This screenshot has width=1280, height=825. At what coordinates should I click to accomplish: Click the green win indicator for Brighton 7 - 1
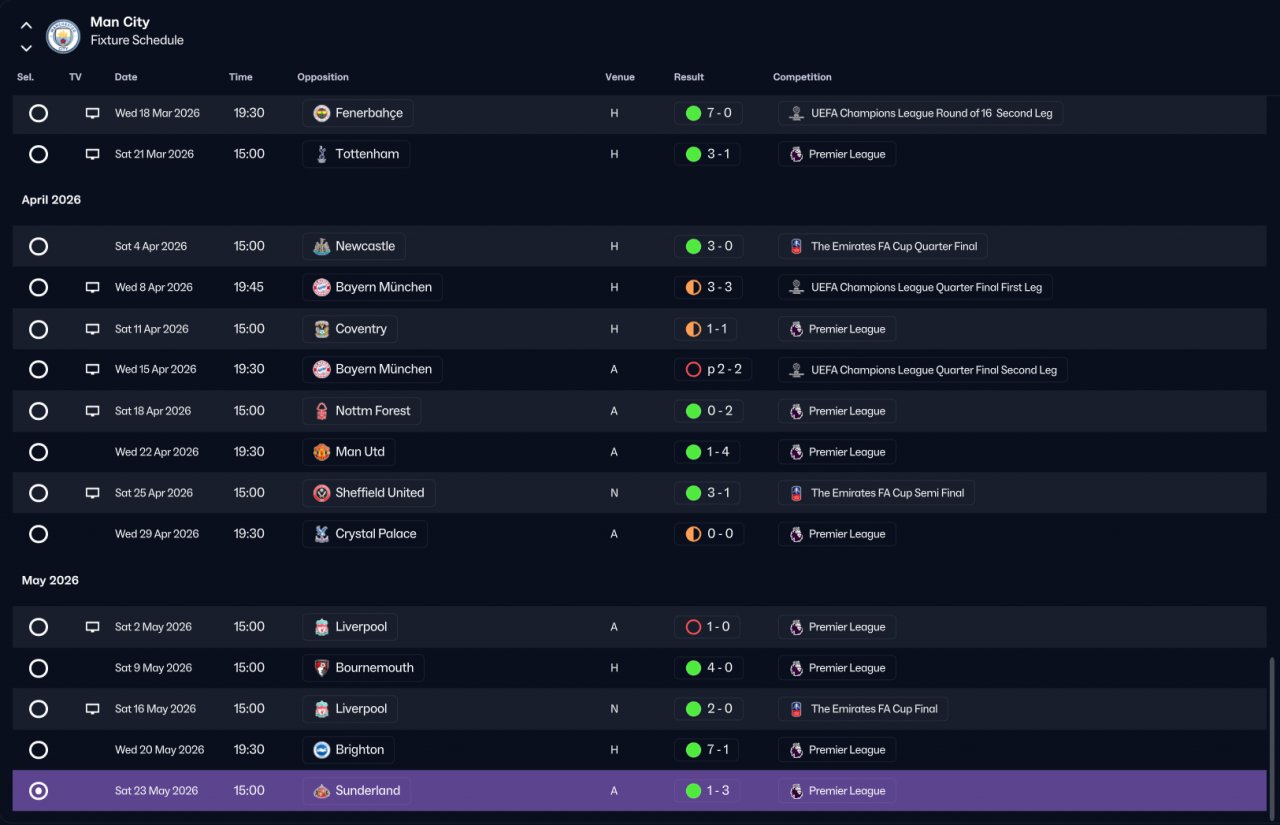693,750
